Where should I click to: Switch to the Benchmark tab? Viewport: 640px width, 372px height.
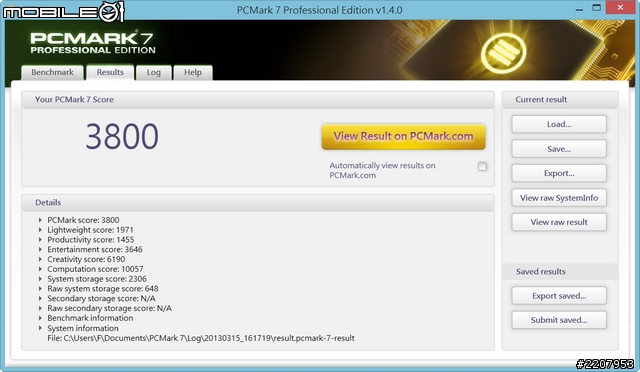pyautogui.click(x=52, y=72)
